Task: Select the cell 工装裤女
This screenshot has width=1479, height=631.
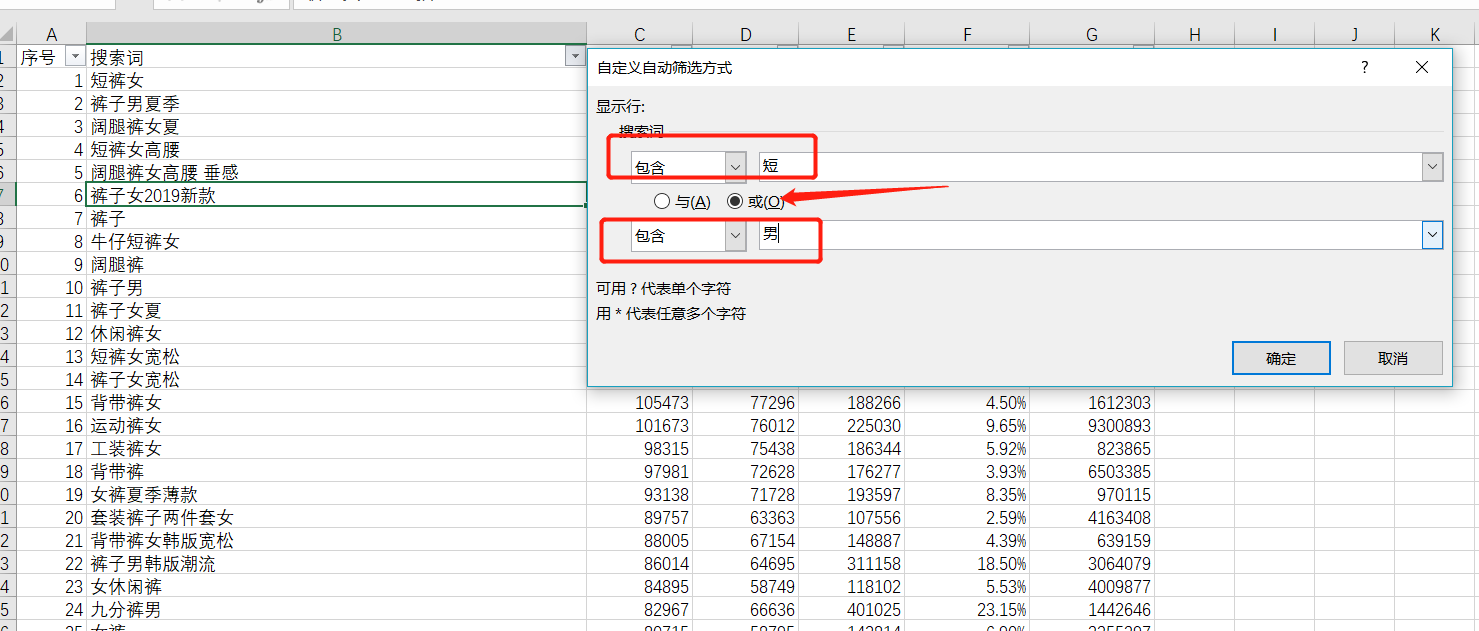Action: (x=337, y=449)
